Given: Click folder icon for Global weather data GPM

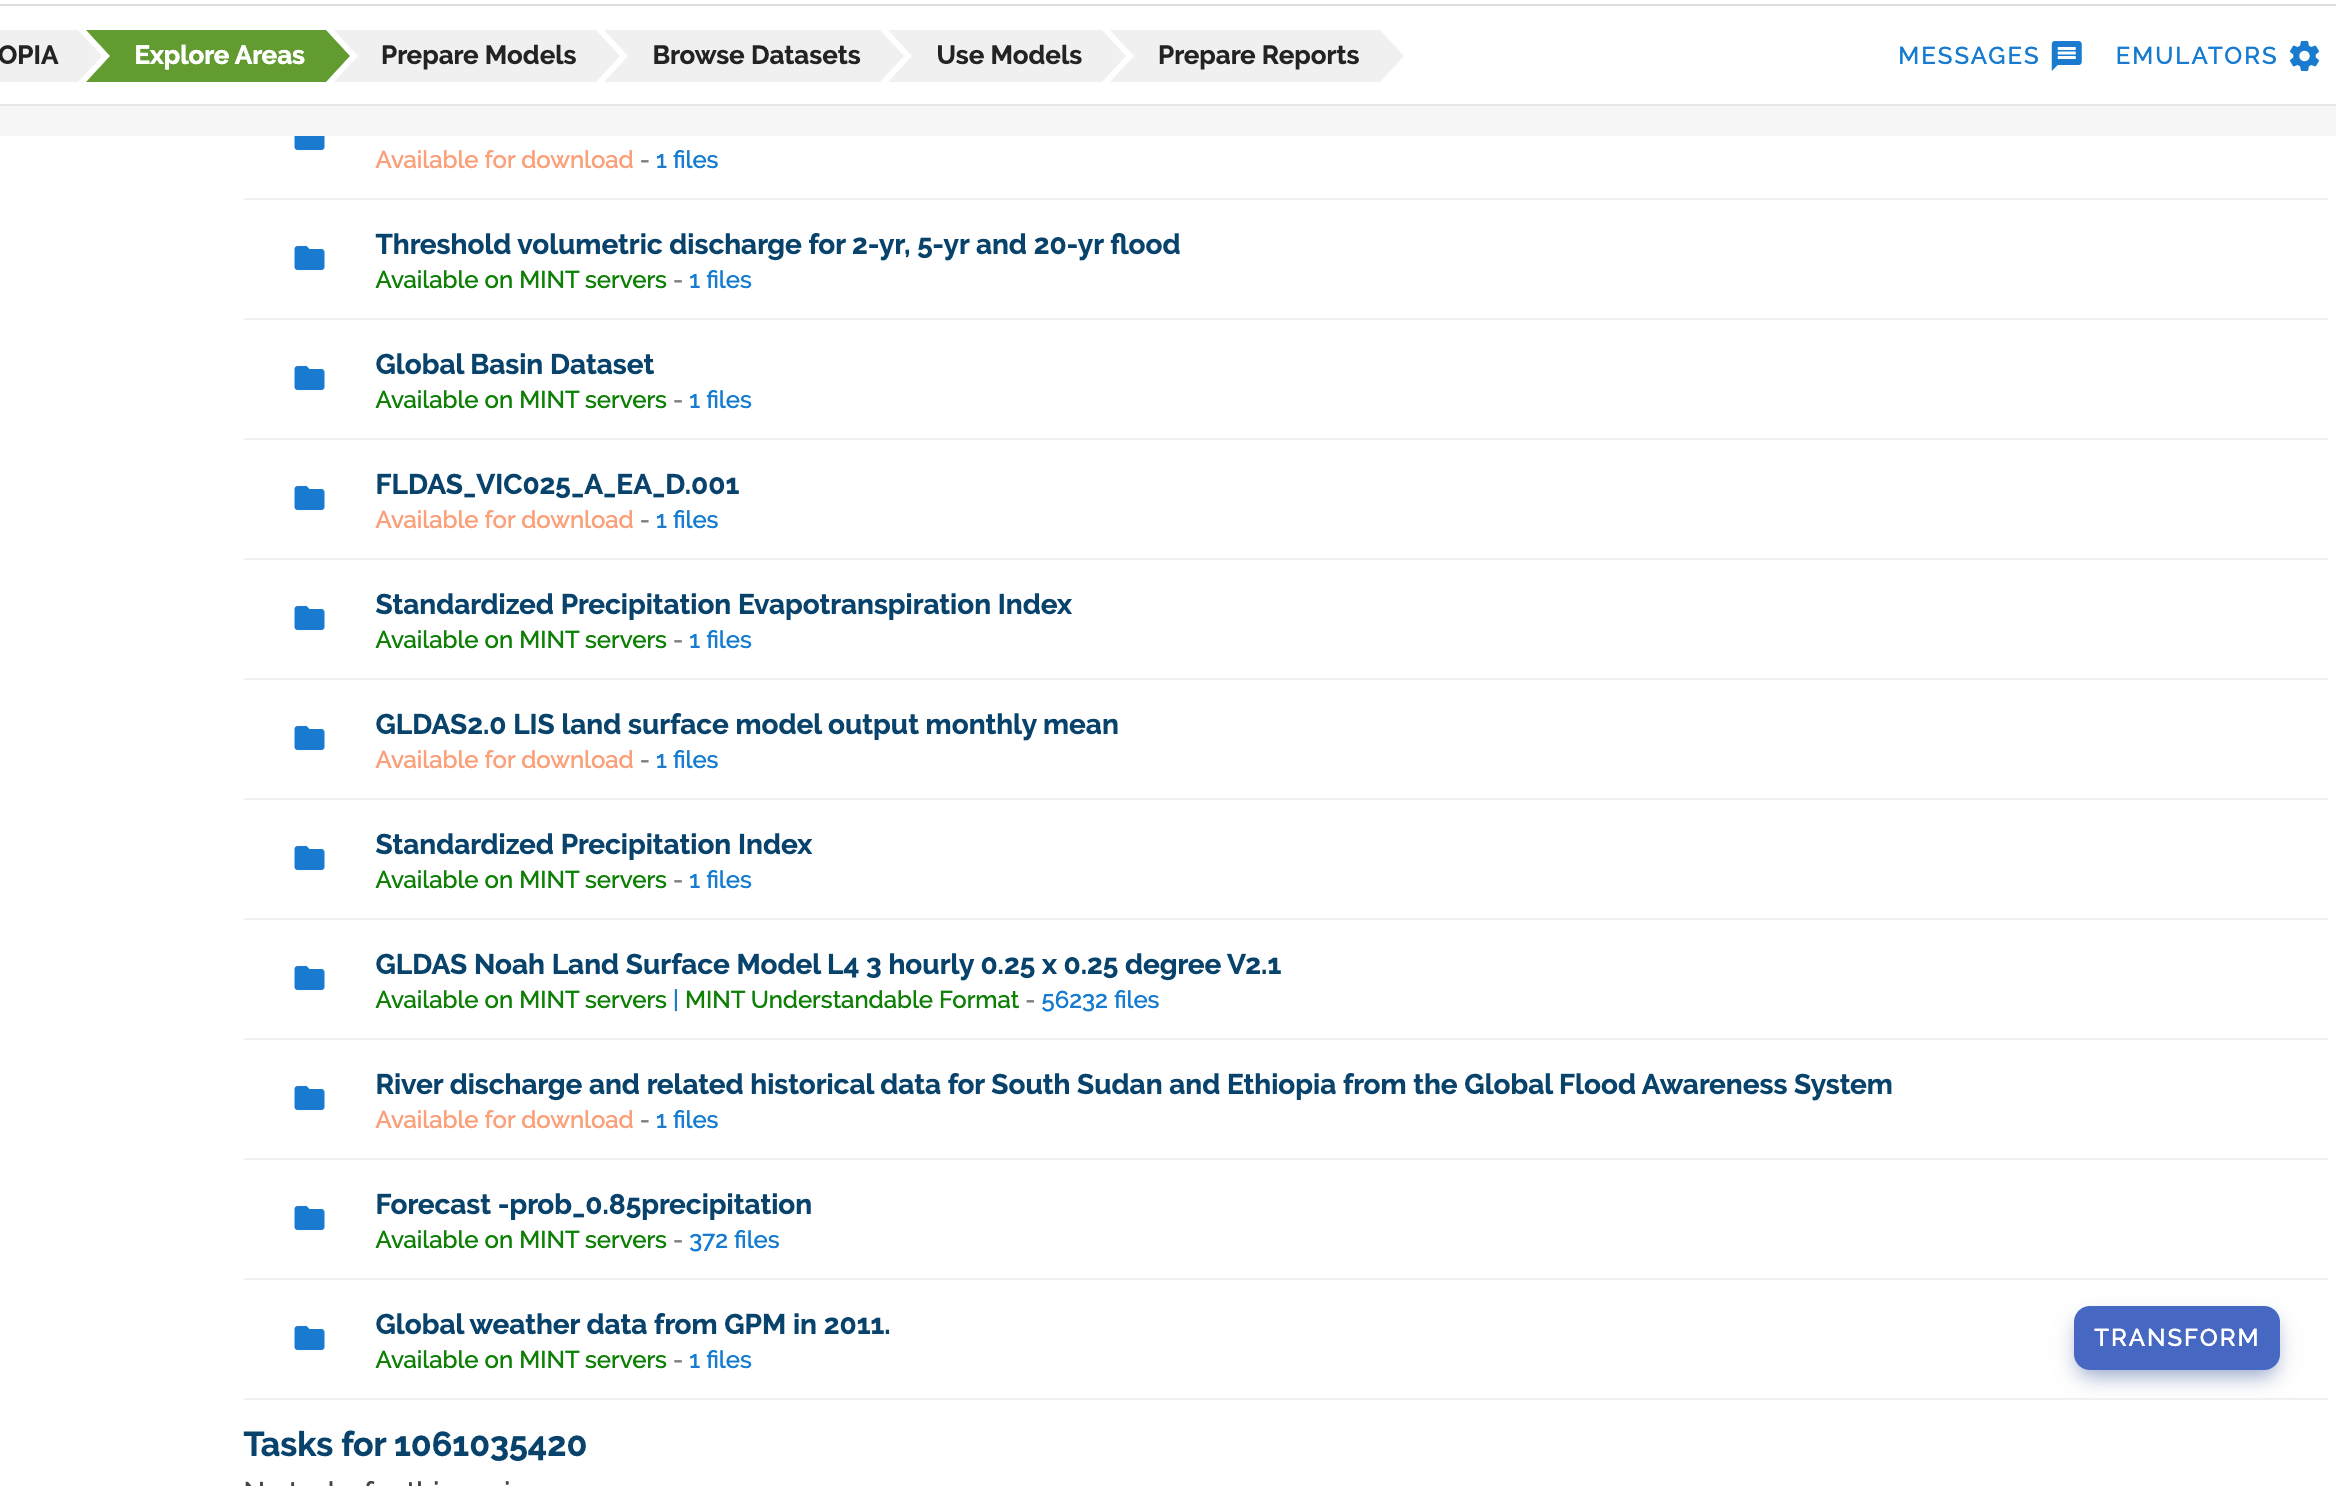Looking at the screenshot, I should click(309, 1338).
